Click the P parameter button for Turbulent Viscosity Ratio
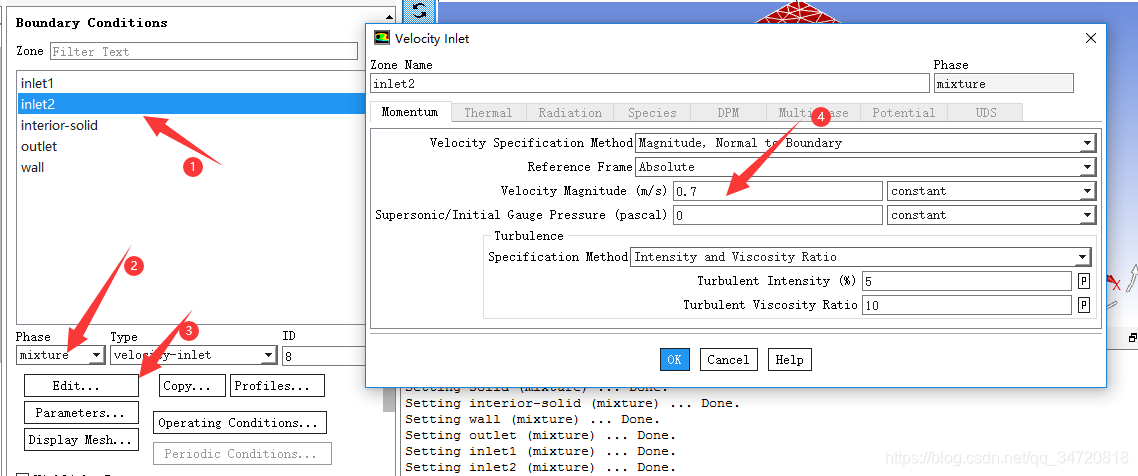Viewport: 1138px width, 476px height. click(1084, 305)
